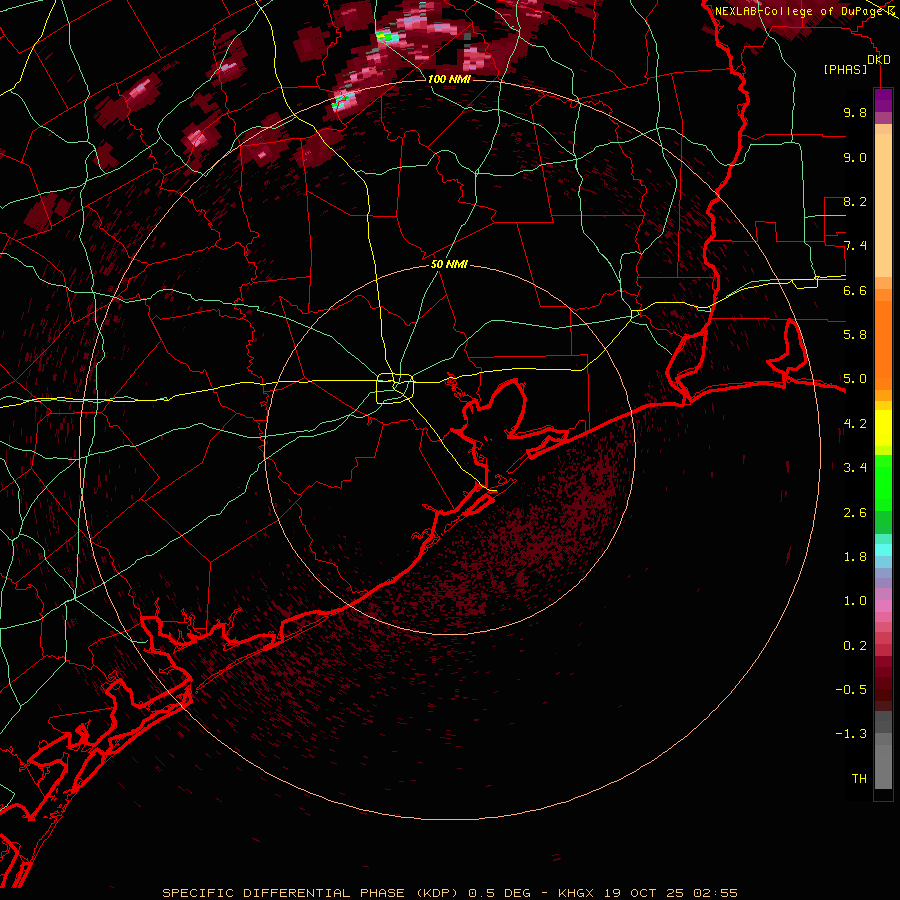Click the 2.6 value on the color scale

pos(855,512)
